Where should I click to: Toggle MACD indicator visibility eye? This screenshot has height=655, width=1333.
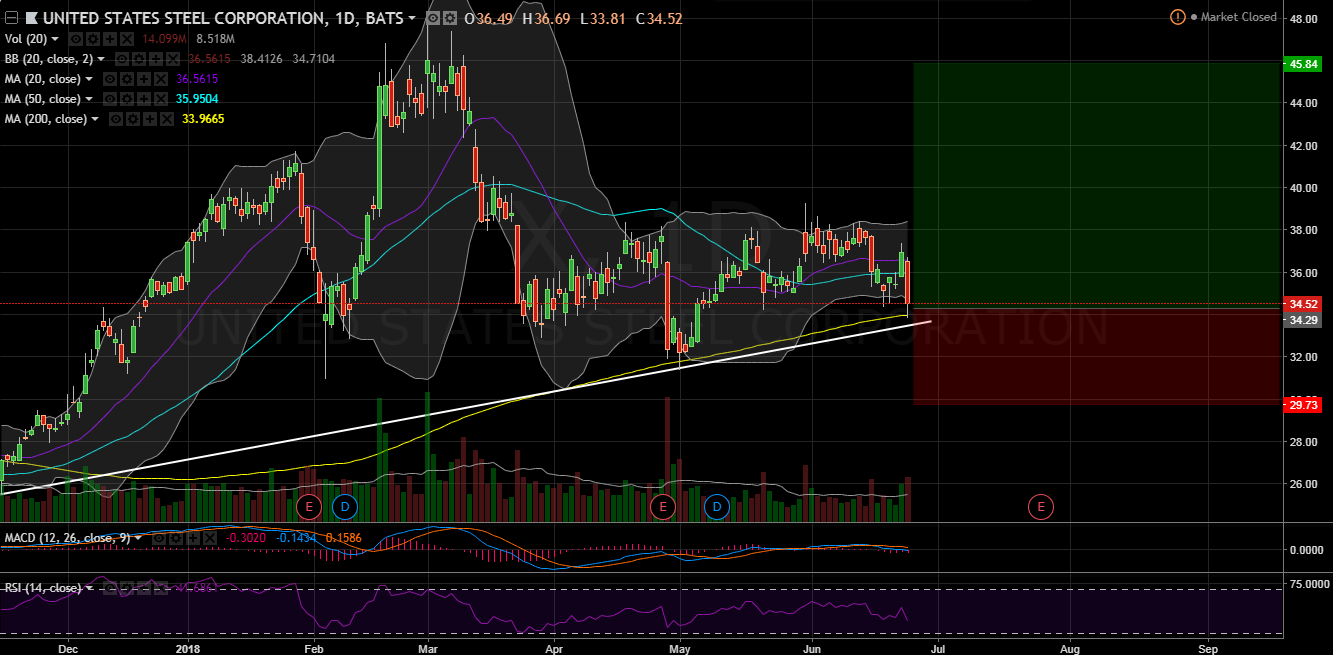click(x=159, y=538)
